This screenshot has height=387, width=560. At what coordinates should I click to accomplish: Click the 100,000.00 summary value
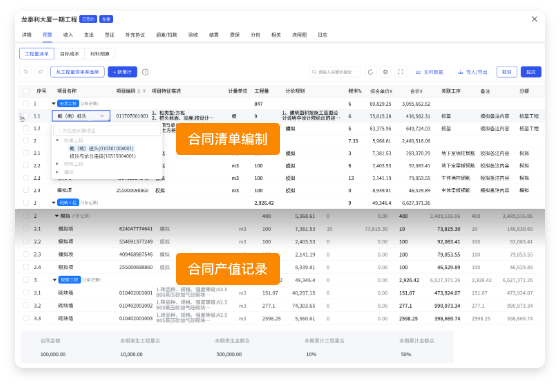click(x=53, y=354)
